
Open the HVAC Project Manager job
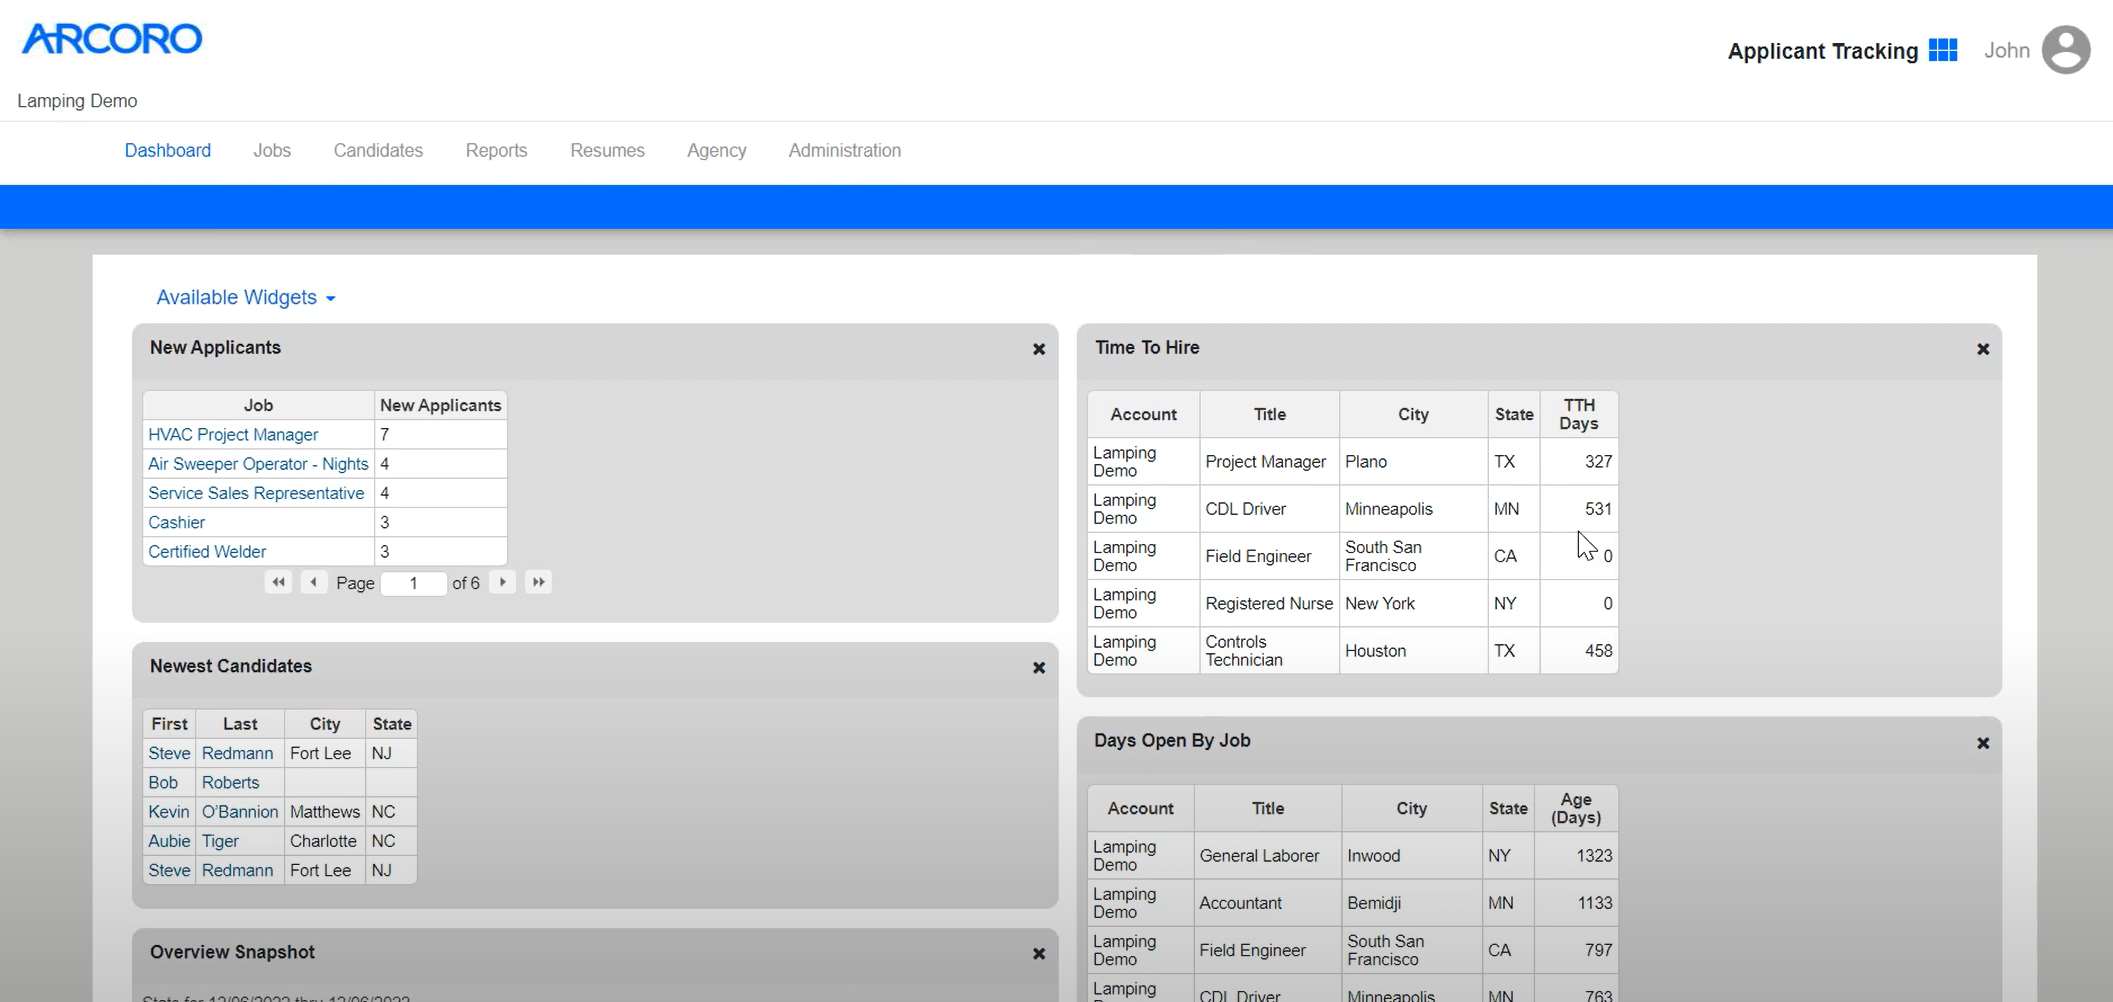coord(233,434)
